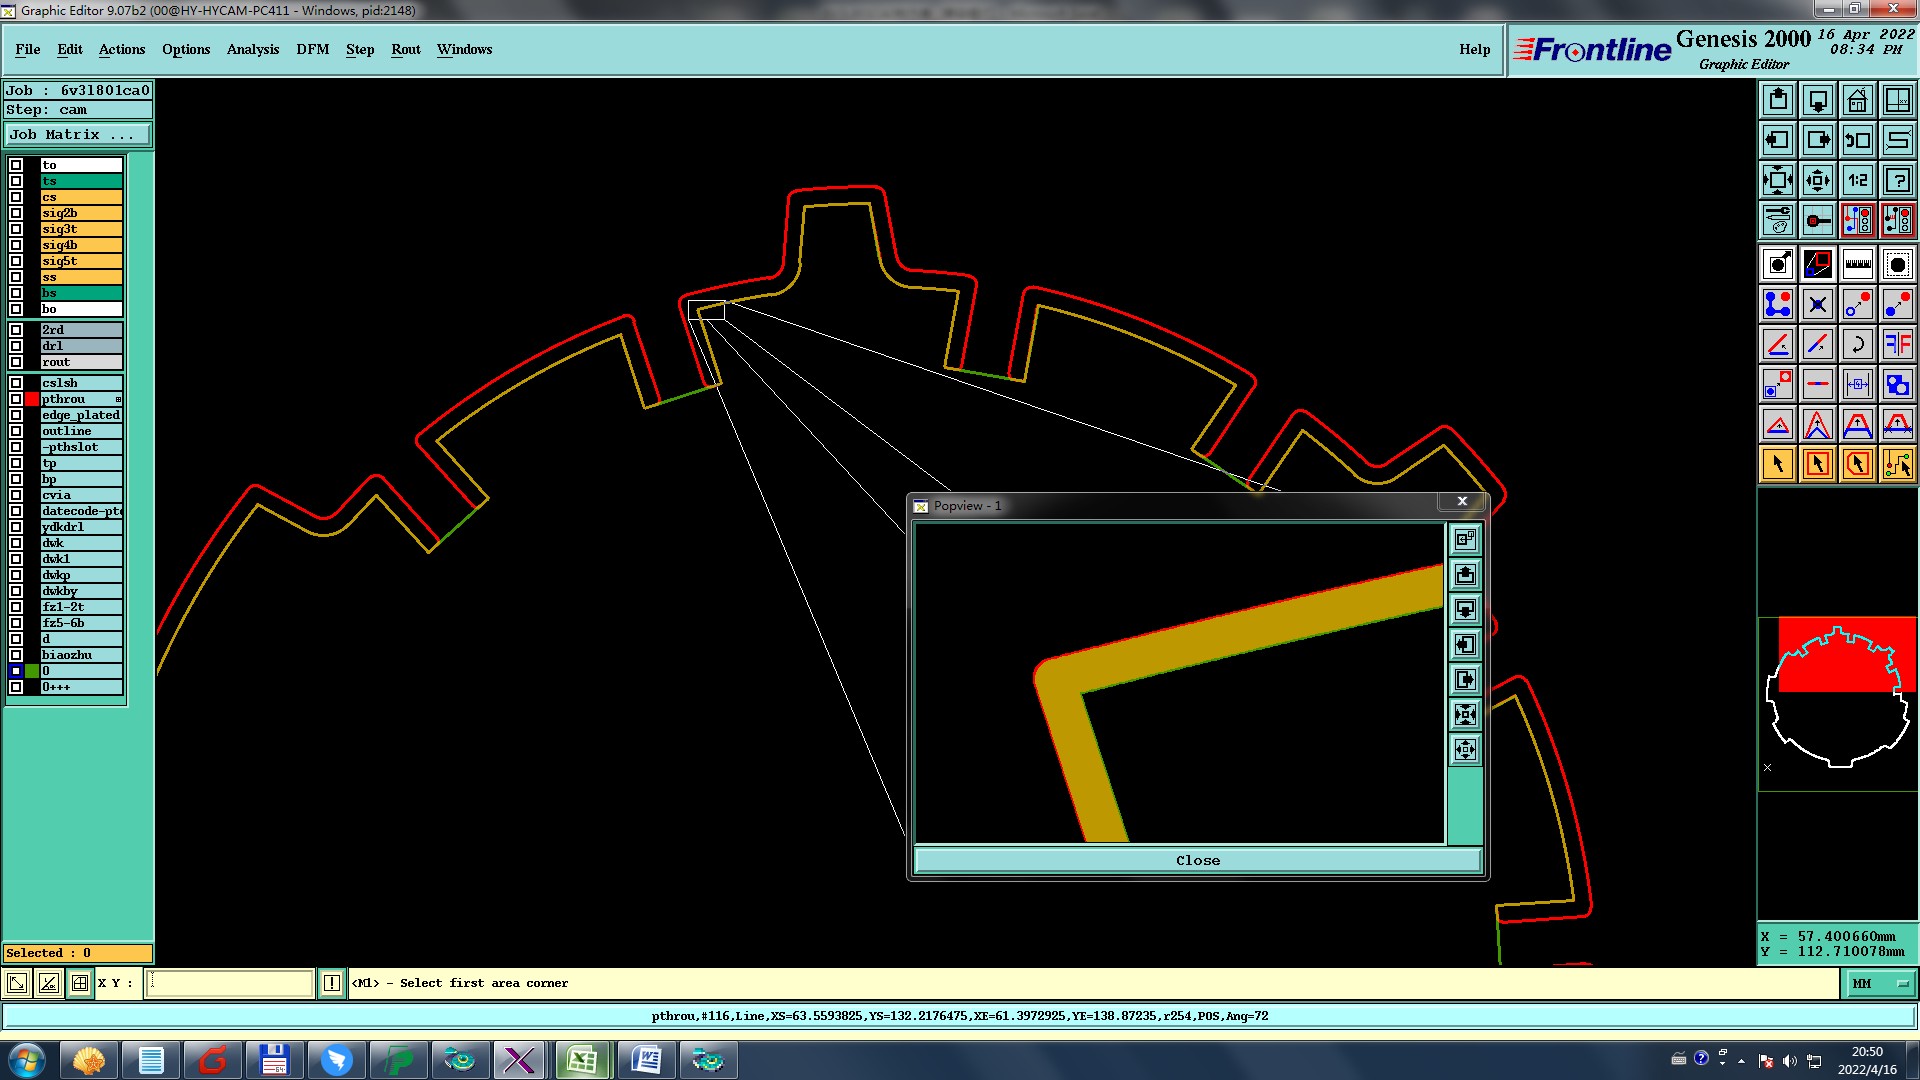1920x1080 pixels.
Task: Click the mirror F tool icon
Action: click(1898, 344)
